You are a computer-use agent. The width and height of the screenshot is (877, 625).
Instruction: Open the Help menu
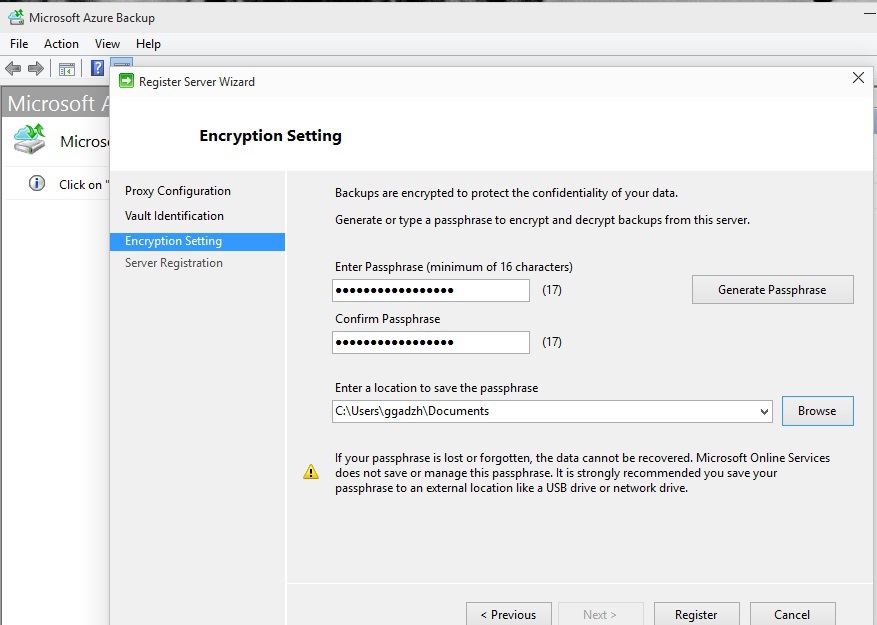pos(148,44)
